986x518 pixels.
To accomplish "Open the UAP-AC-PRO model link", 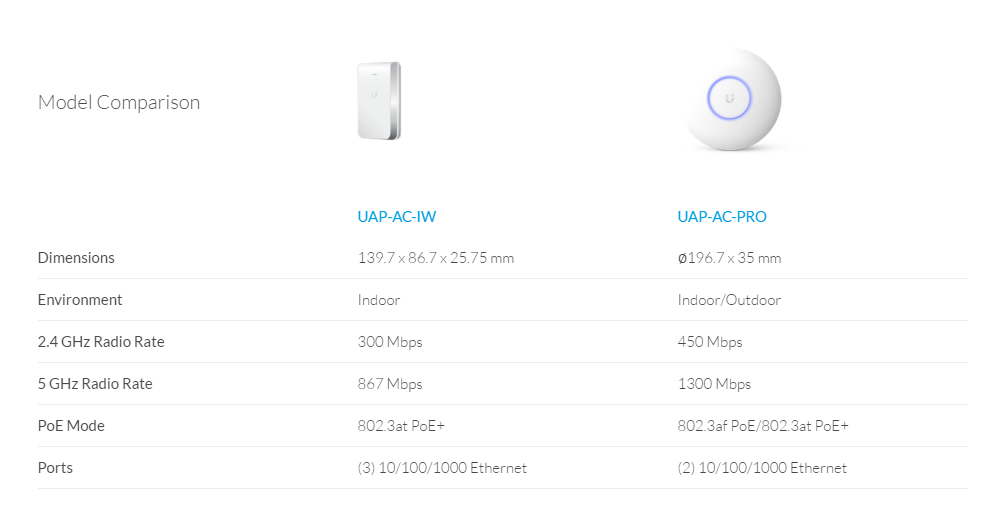I will [x=722, y=216].
